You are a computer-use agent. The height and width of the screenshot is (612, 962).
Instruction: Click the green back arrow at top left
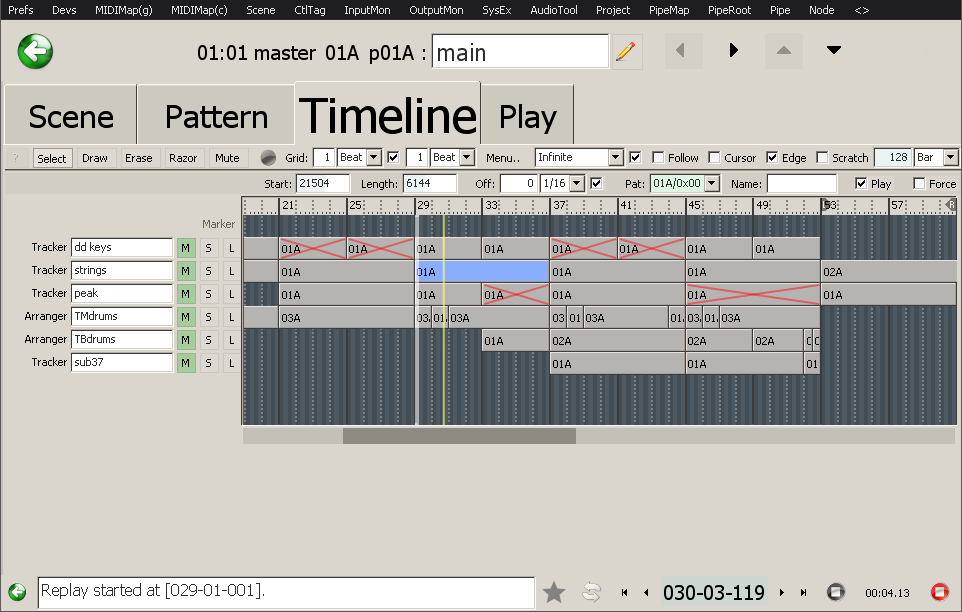35,50
